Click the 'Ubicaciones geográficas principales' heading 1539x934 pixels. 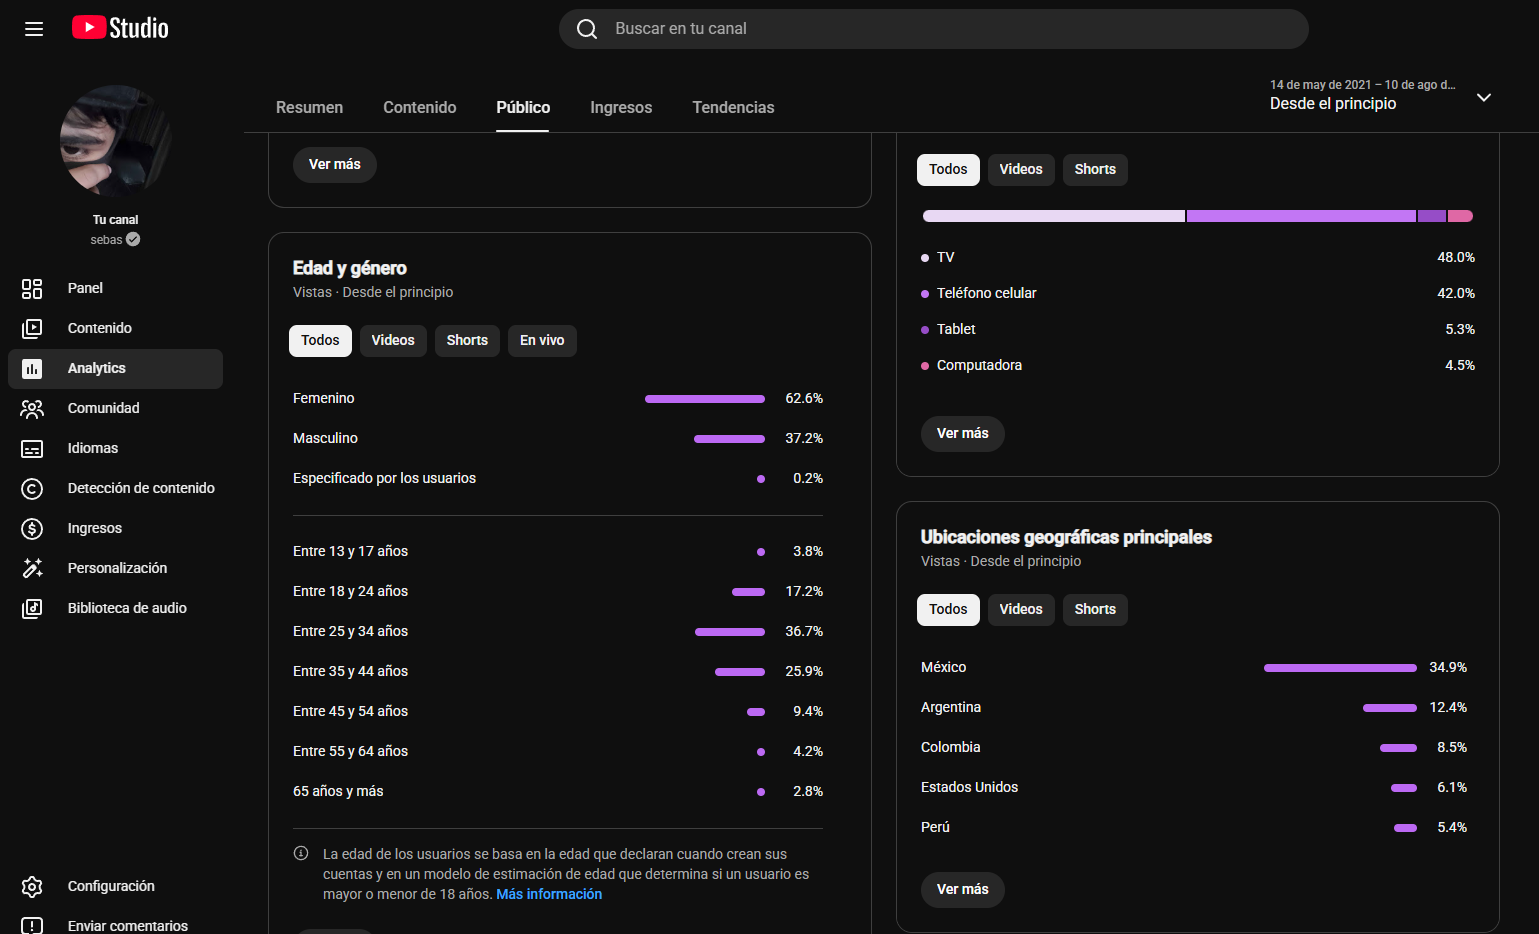click(x=1066, y=537)
